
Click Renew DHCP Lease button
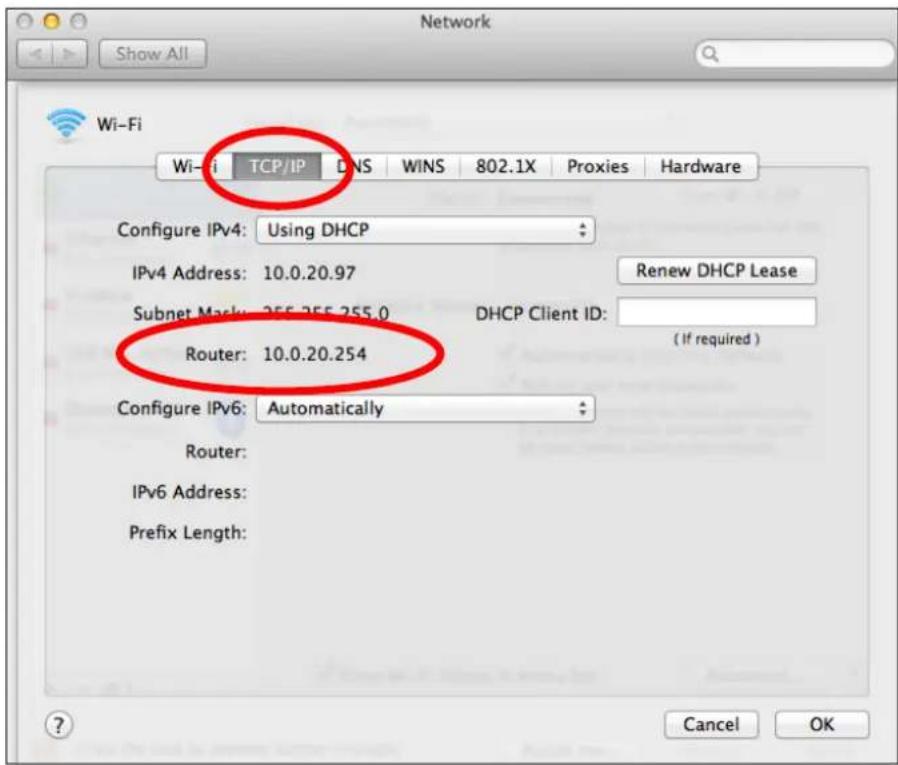coord(716,270)
